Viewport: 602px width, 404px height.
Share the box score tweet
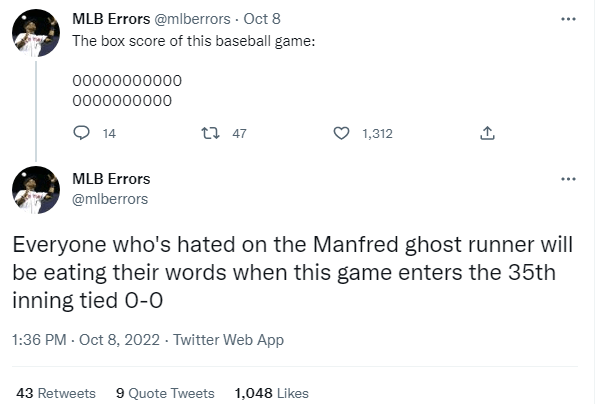pyautogui.click(x=487, y=133)
